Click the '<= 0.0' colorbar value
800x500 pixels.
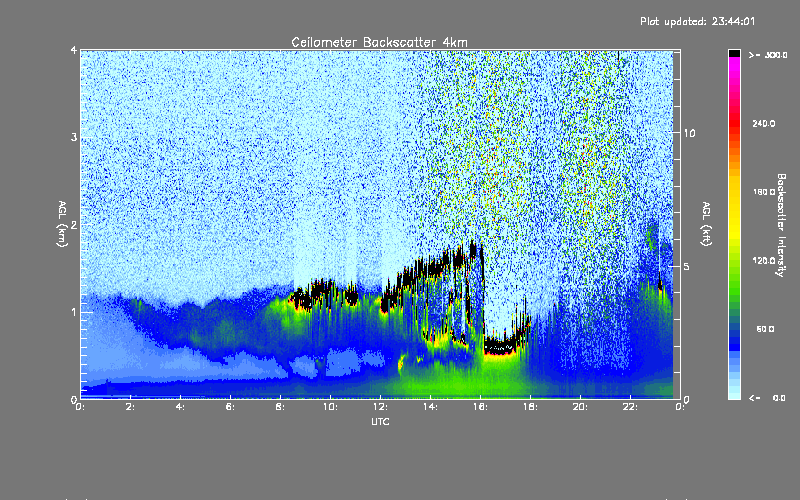pos(767,398)
